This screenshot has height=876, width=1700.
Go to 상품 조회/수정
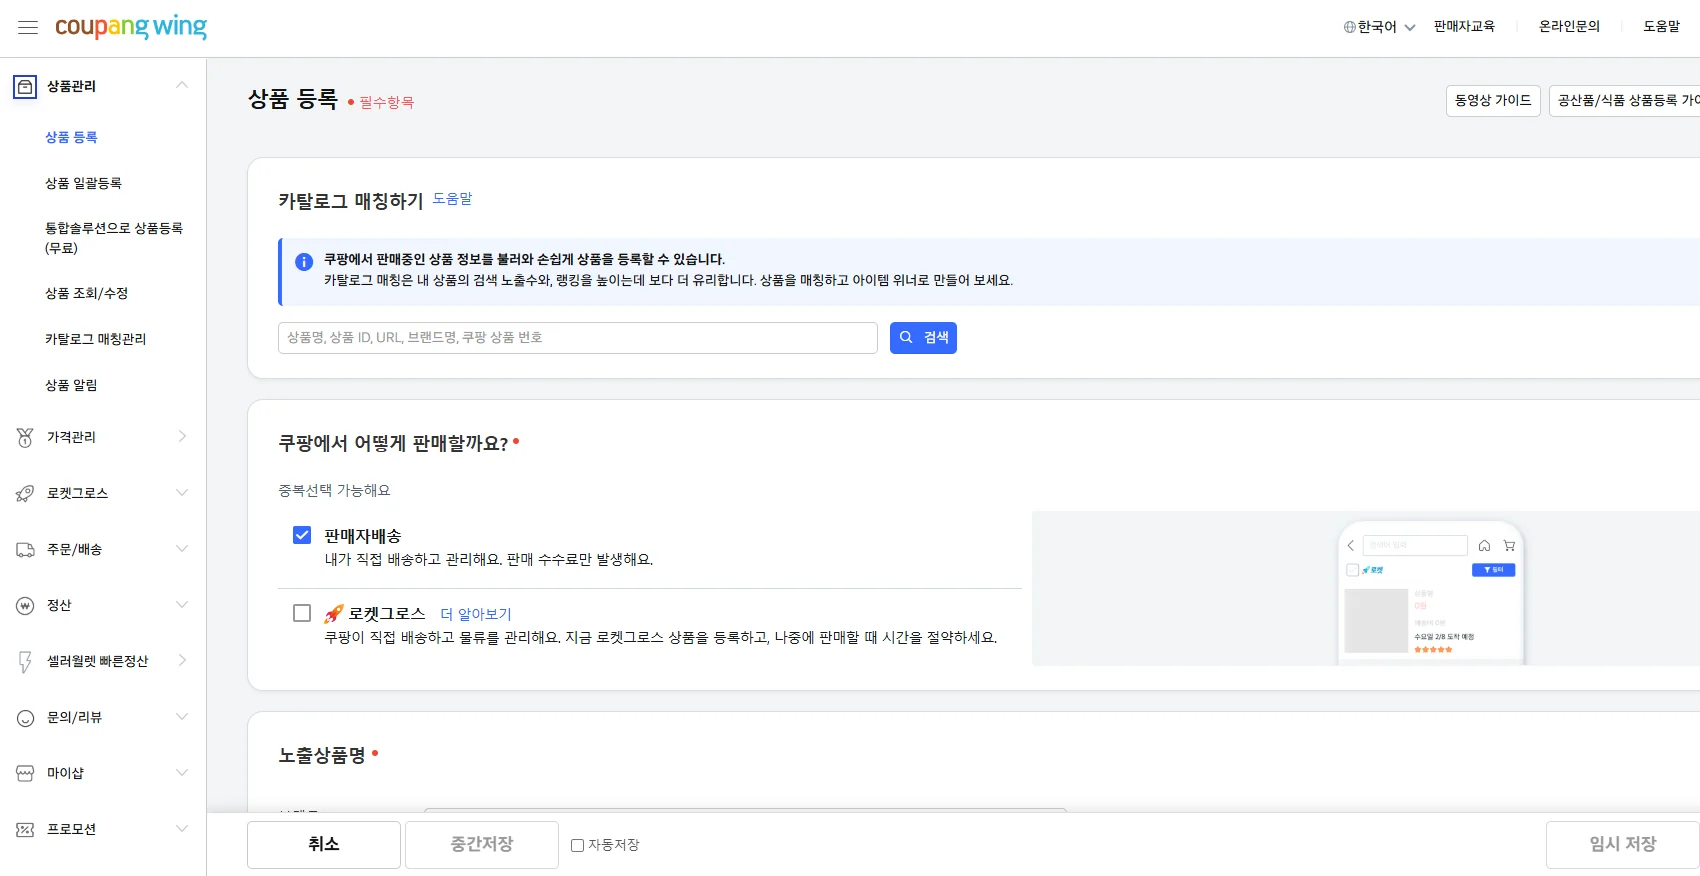tap(86, 293)
